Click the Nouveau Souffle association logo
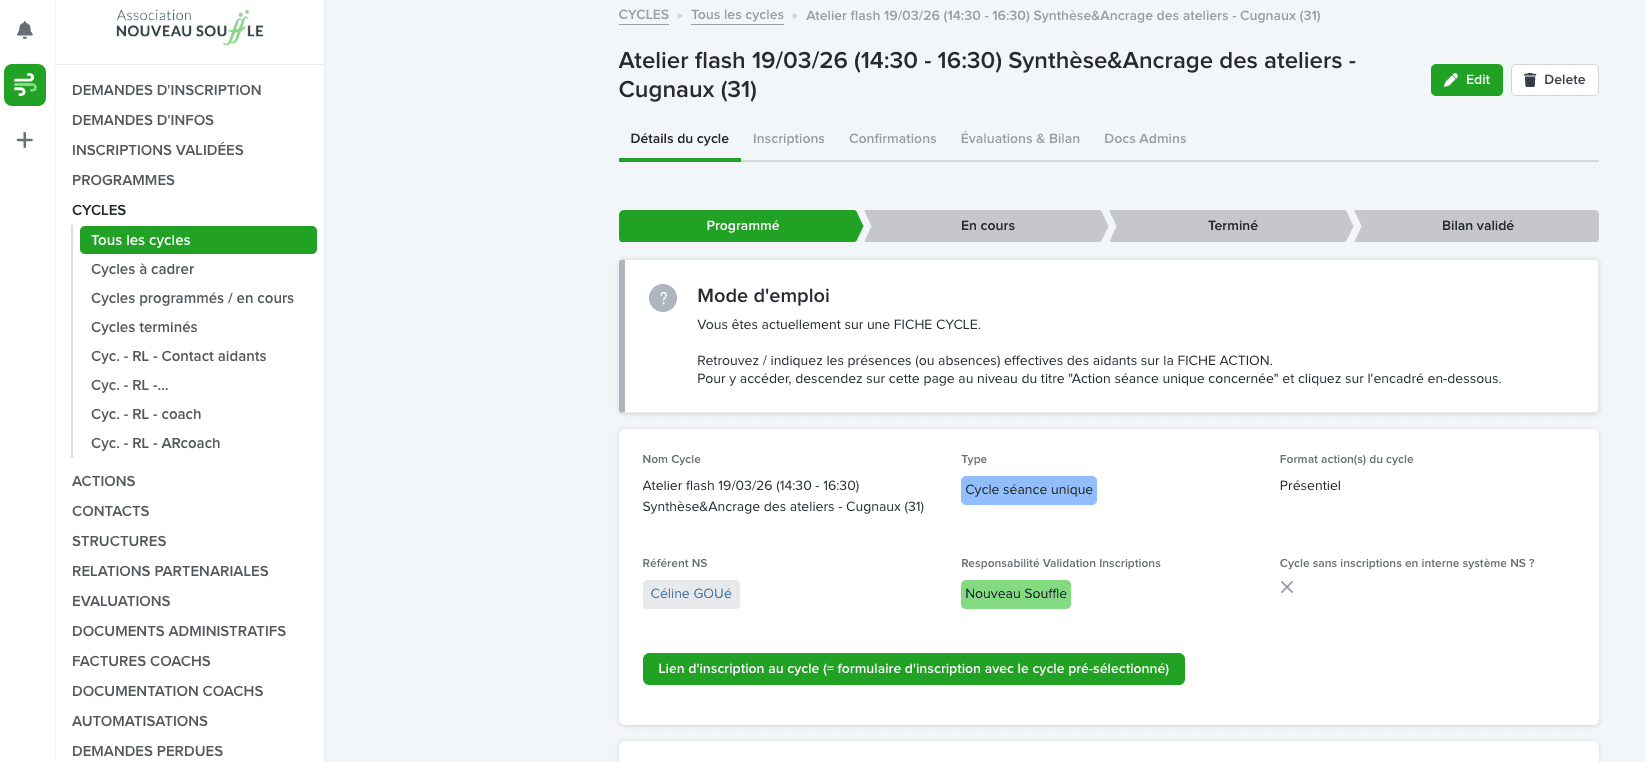 coord(190,27)
